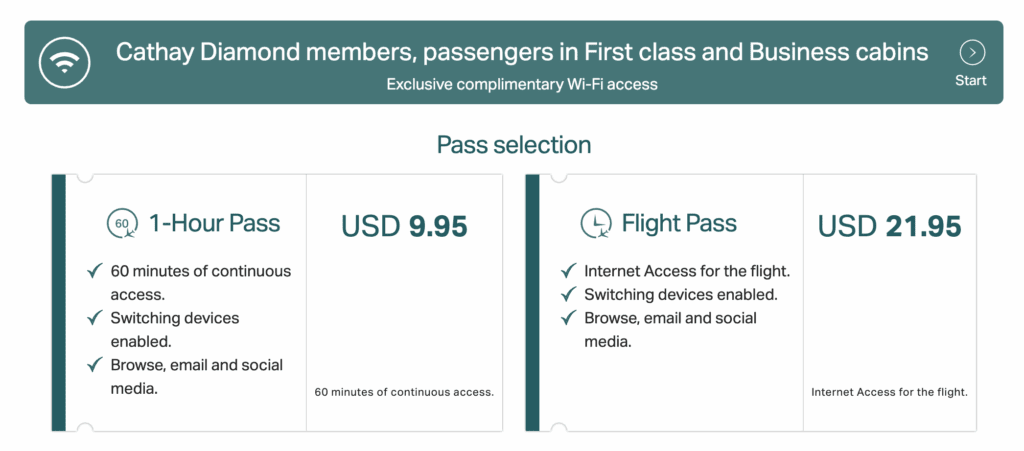The image size is (1024, 451).
Task: Select the USD 9.95 price
Action: click(x=404, y=226)
